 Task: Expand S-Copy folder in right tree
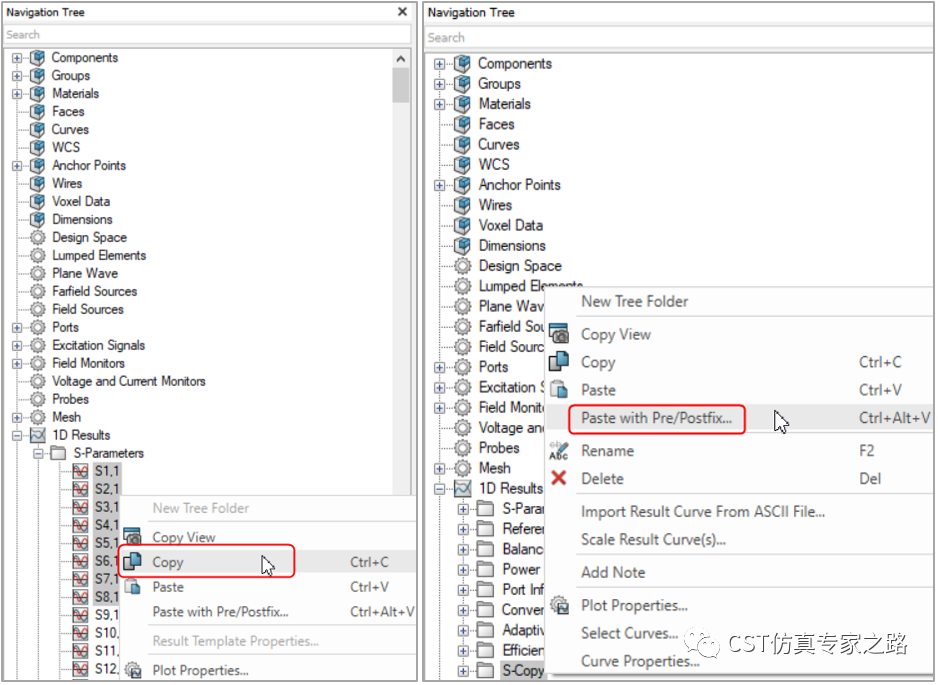point(463,671)
